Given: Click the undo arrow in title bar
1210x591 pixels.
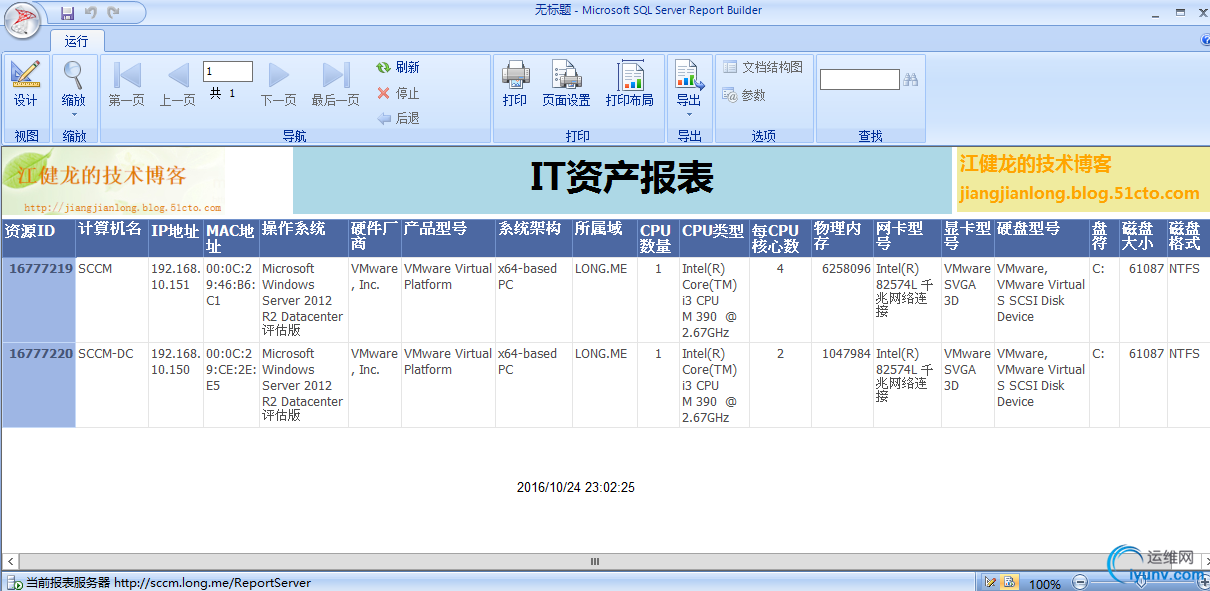Looking at the screenshot, I should click(90, 13).
